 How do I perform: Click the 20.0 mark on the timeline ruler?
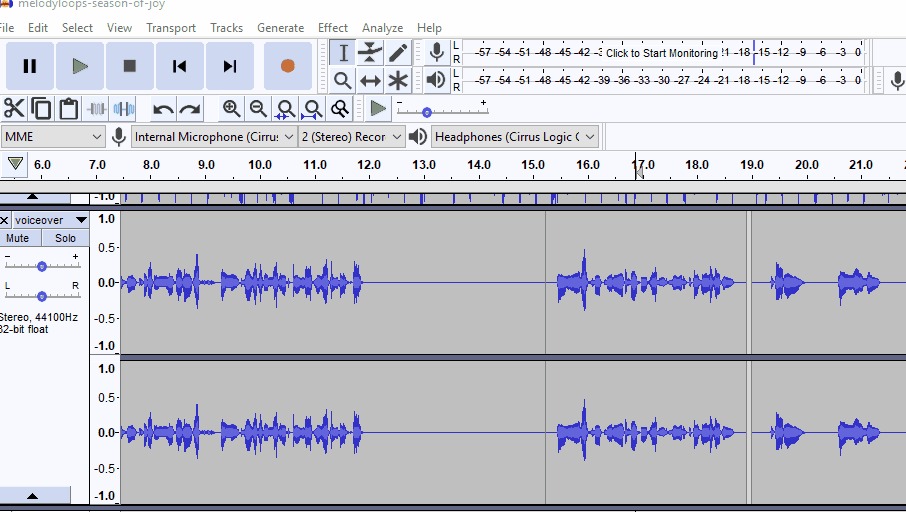point(806,165)
